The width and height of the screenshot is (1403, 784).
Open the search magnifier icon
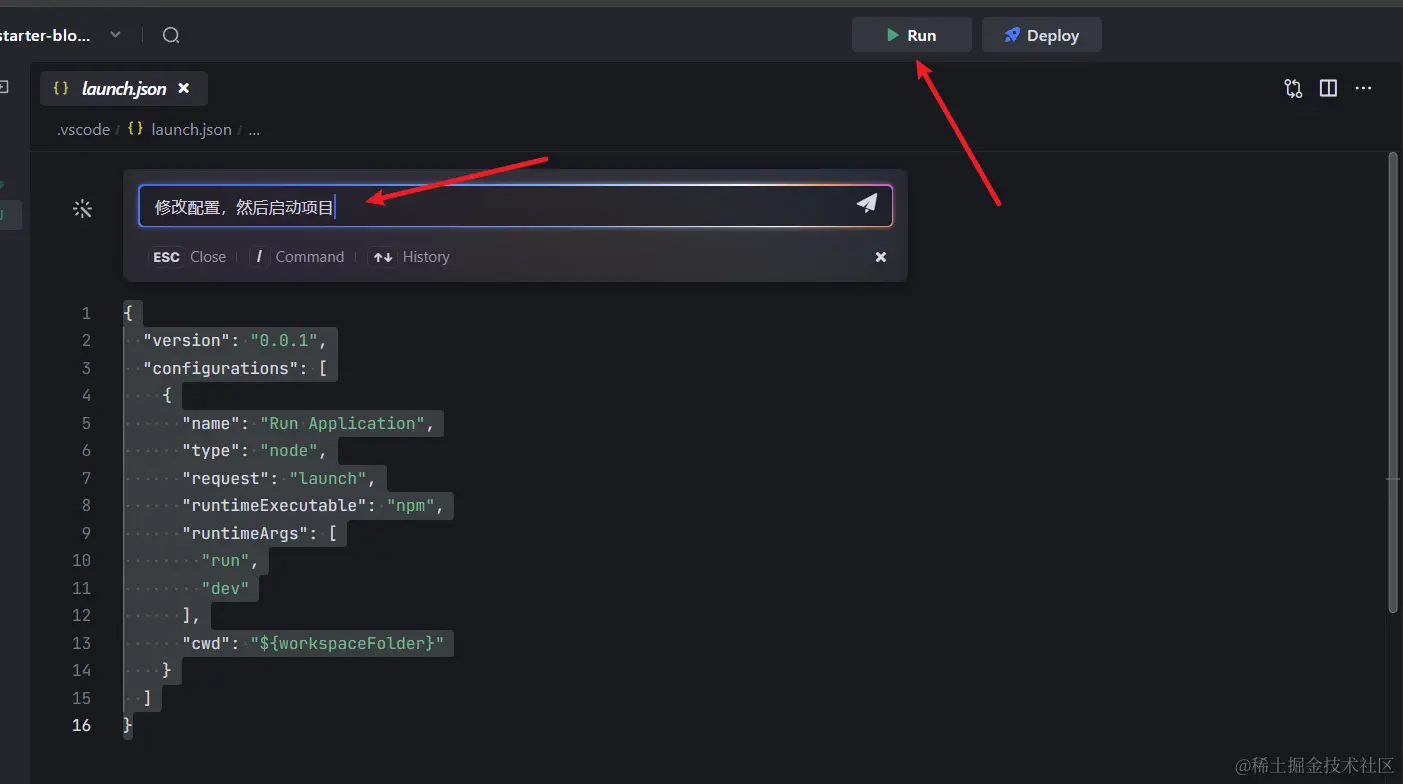pos(171,35)
